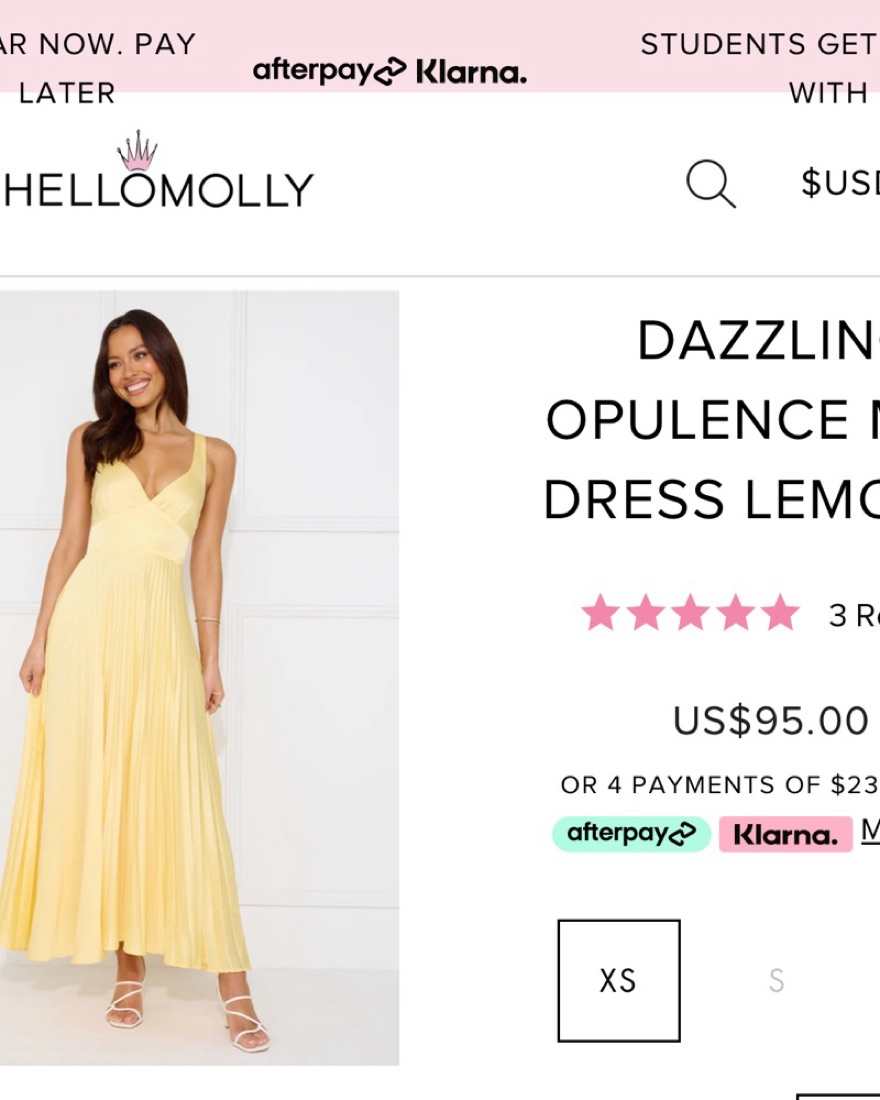Click the US$95.00 price

770,721
